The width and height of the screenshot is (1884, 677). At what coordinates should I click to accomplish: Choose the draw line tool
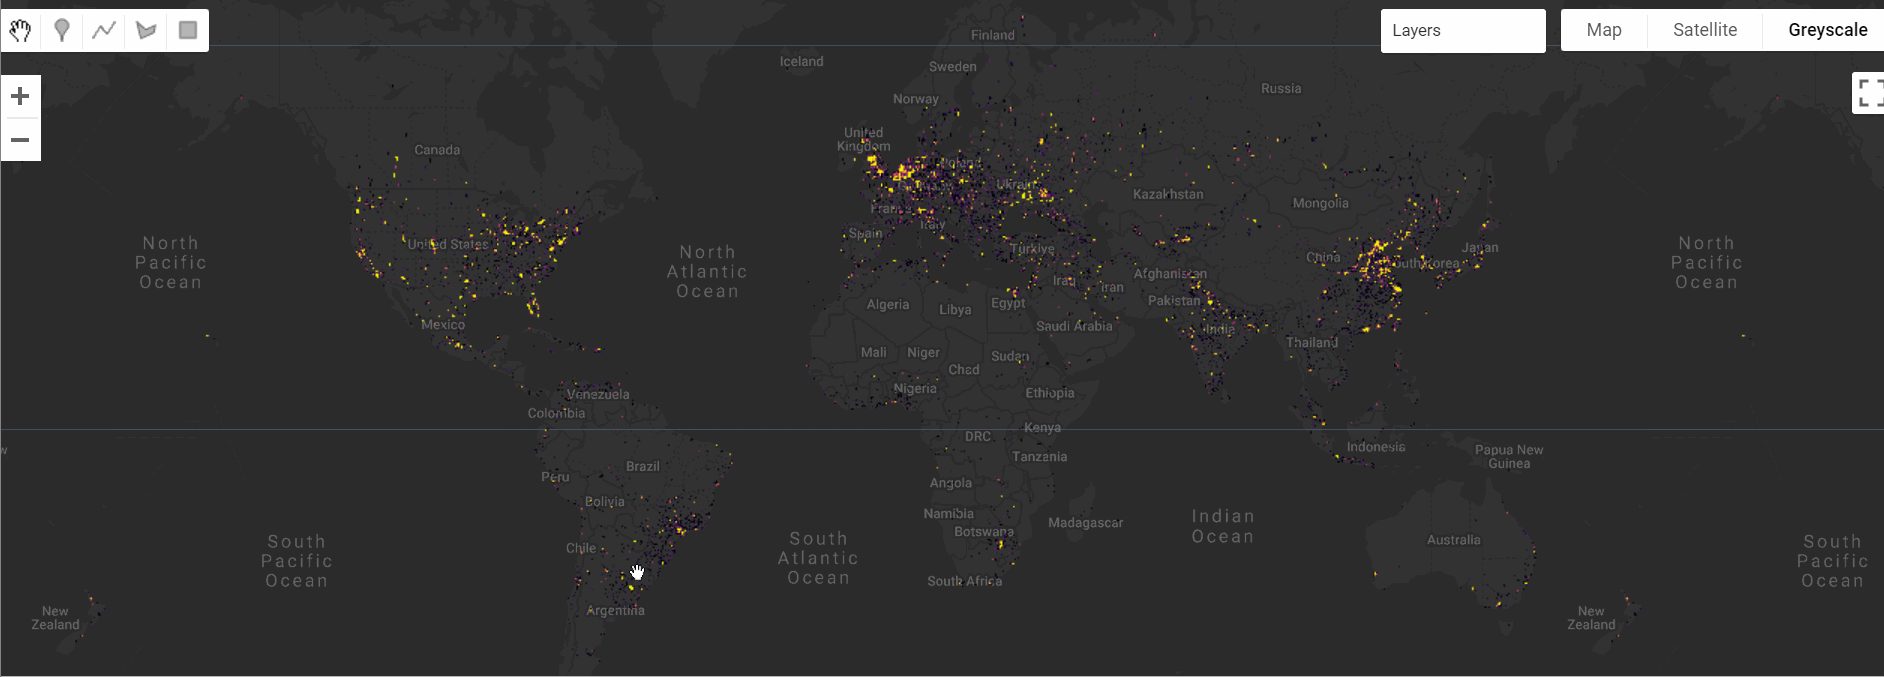click(x=104, y=30)
